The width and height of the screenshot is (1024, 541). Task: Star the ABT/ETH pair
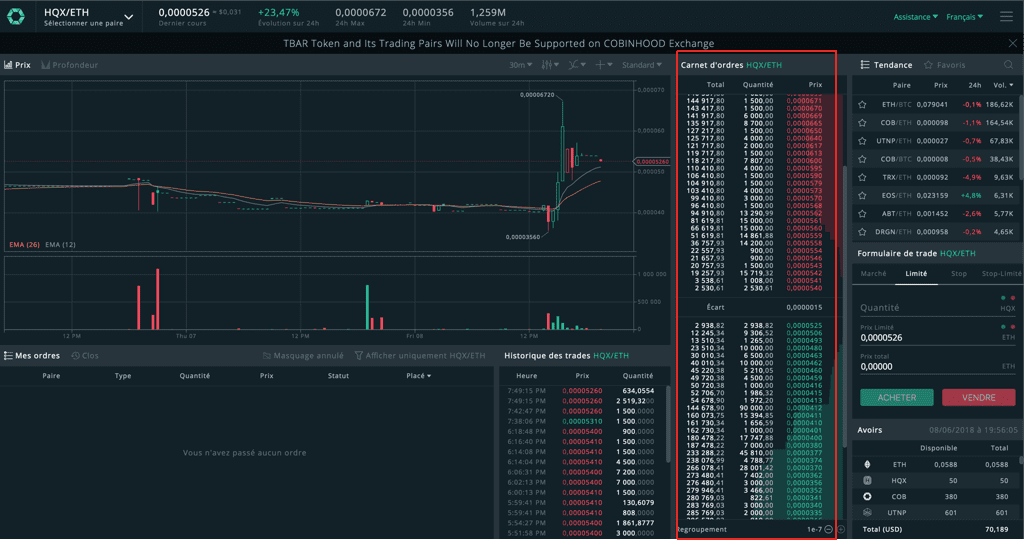point(862,214)
